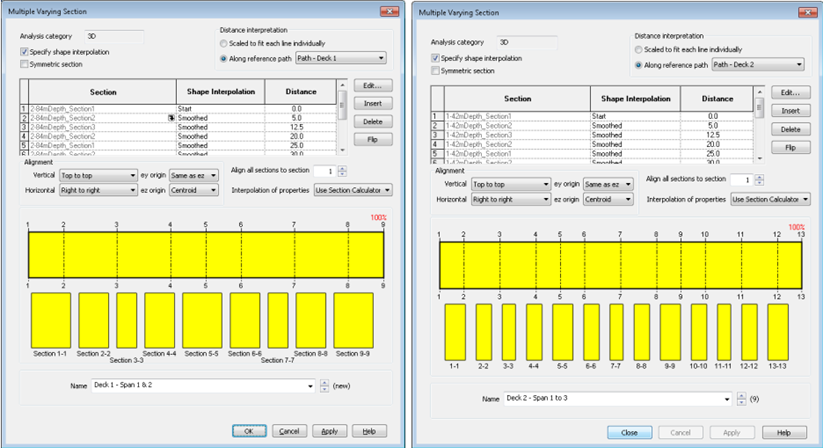Click the stepper beside the Deck 2 name field
Image resolution: width=823 pixels, height=448 pixels.
[x=740, y=399]
